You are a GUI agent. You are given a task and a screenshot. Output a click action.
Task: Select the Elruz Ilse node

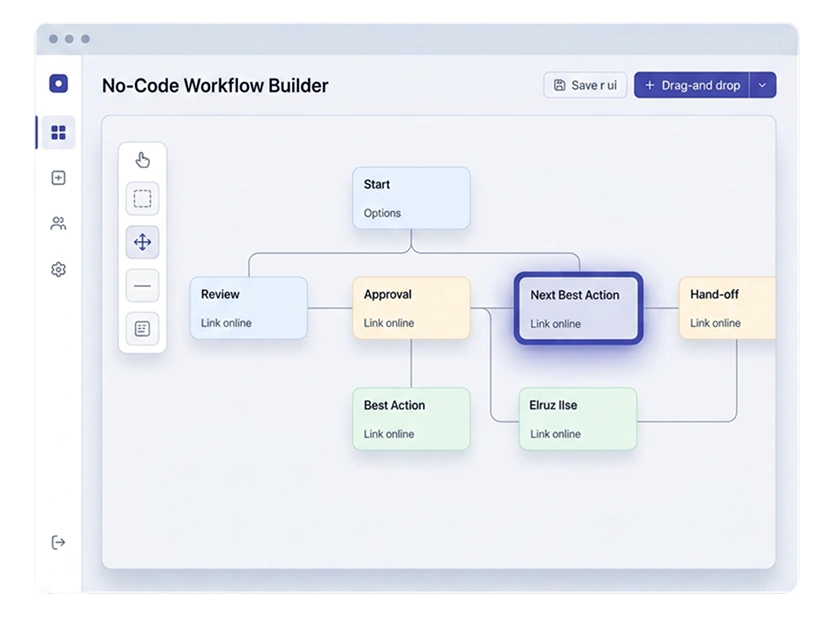click(578, 419)
